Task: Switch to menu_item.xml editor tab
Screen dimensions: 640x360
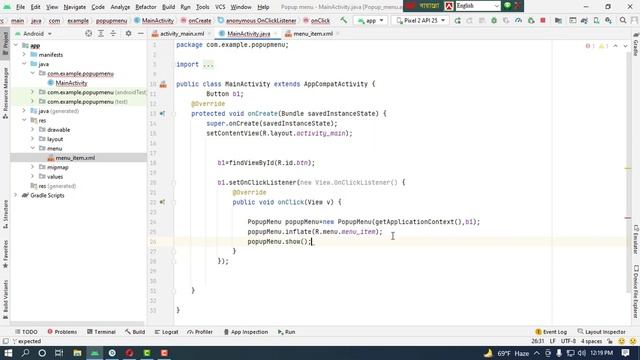Action: [x=313, y=33]
